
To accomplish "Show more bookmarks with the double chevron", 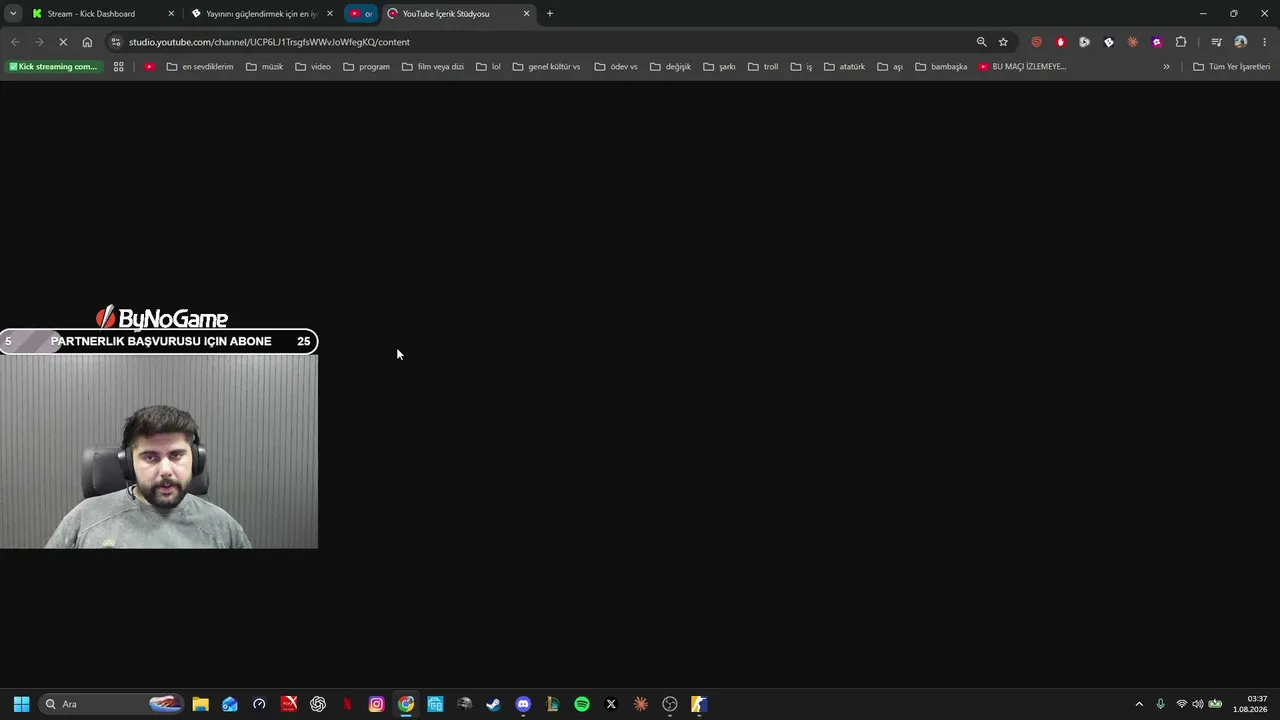I will tap(1166, 67).
